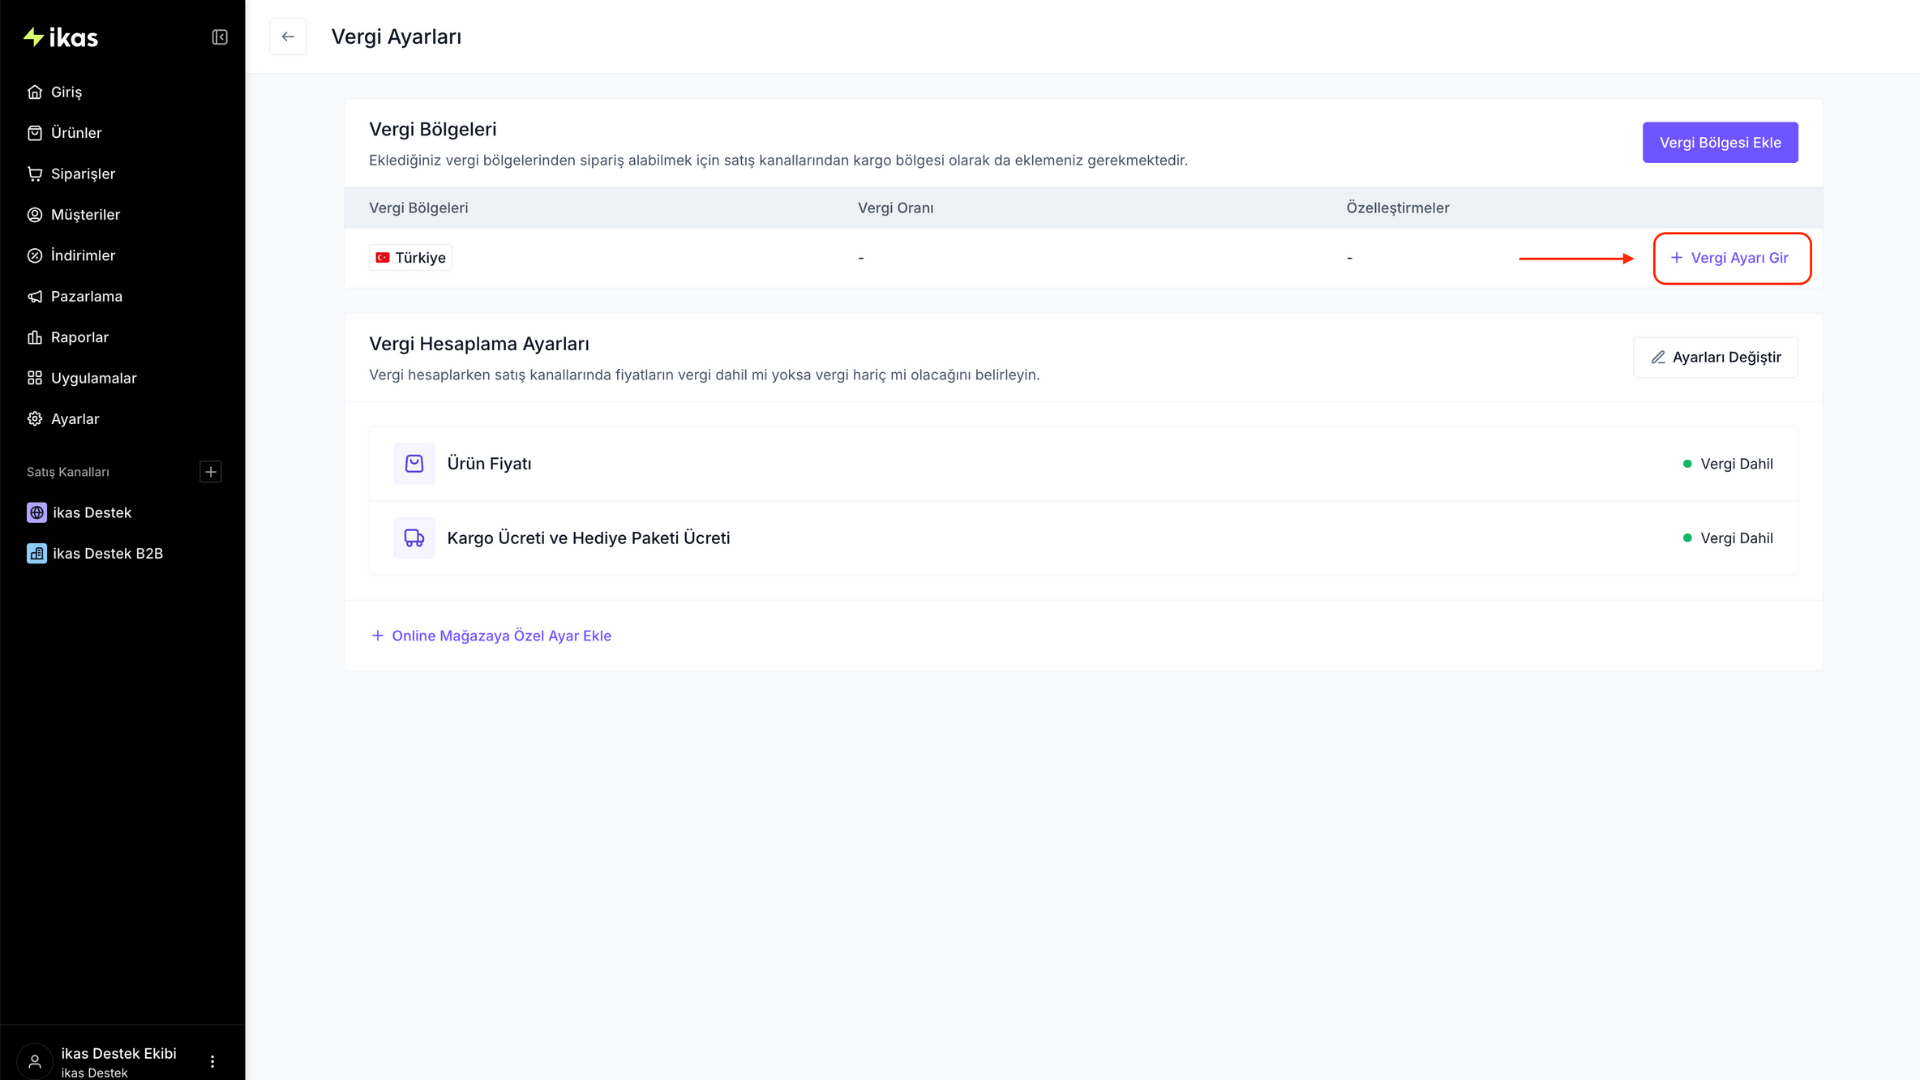Click the ikas logo

coord(61,37)
